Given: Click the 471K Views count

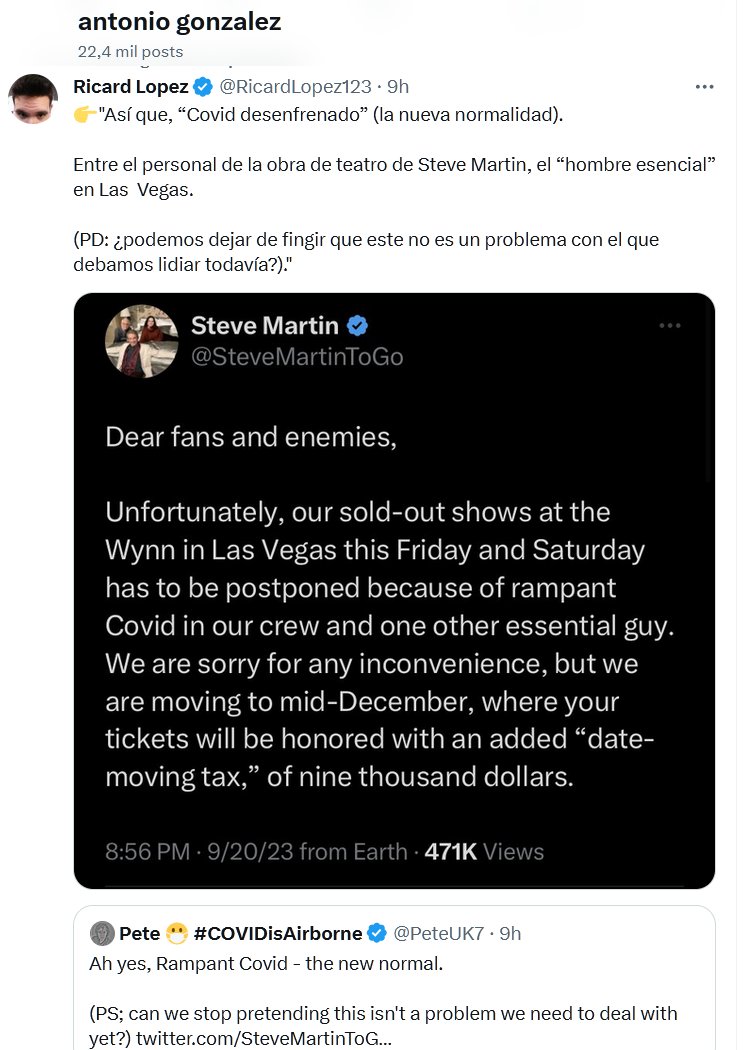Looking at the screenshot, I should point(484,852).
